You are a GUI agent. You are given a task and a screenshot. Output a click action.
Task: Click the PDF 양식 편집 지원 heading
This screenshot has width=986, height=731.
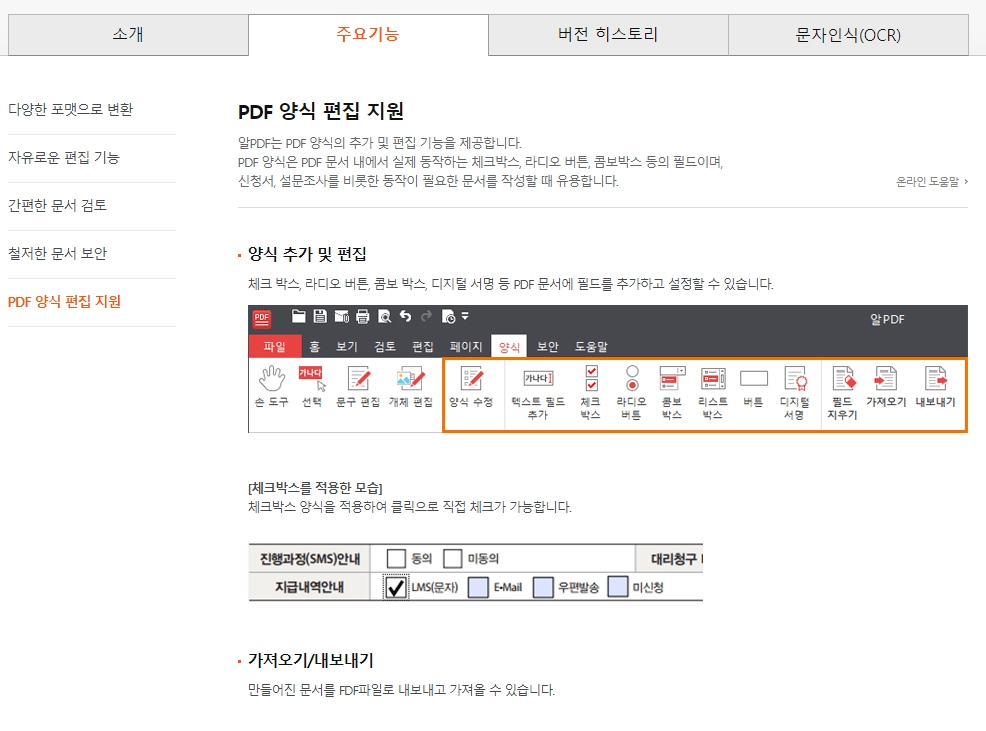(321, 112)
